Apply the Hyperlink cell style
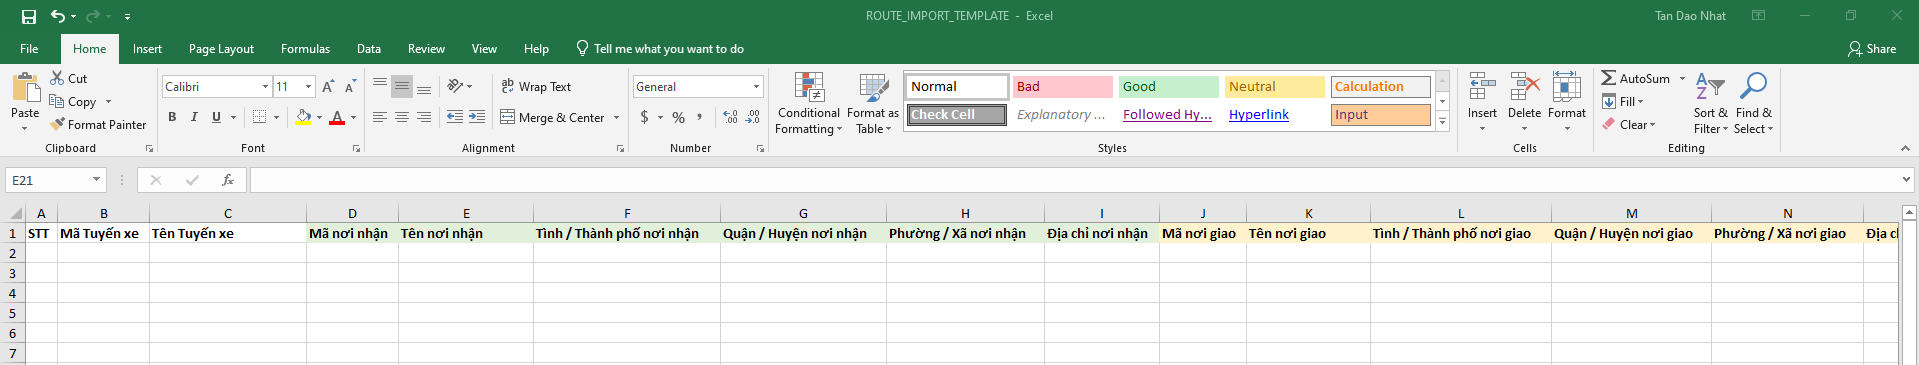The height and width of the screenshot is (365, 1919). [1274, 115]
